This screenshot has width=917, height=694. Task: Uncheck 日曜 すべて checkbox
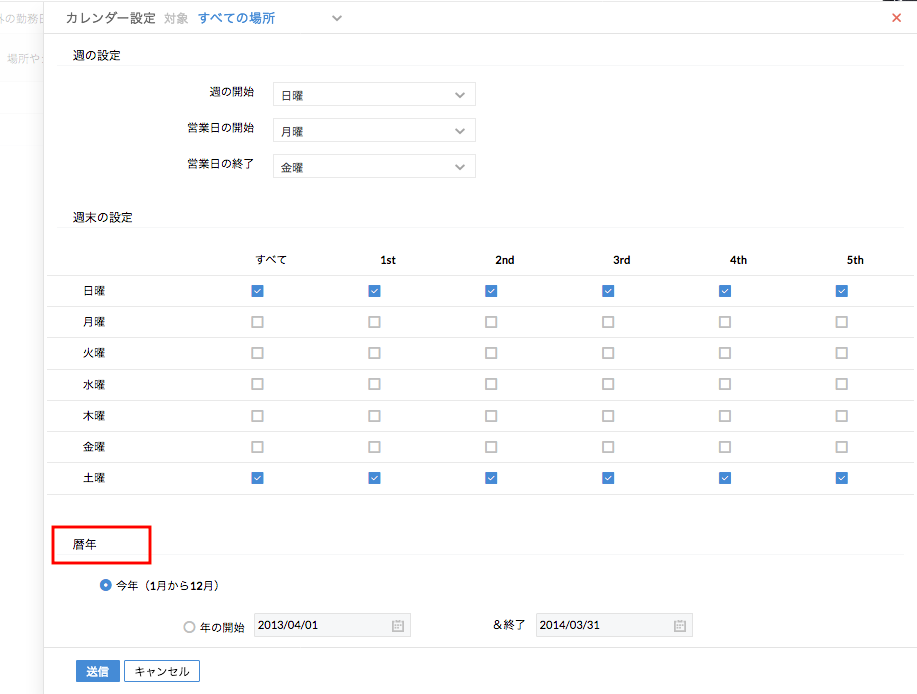click(x=257, y=291)
